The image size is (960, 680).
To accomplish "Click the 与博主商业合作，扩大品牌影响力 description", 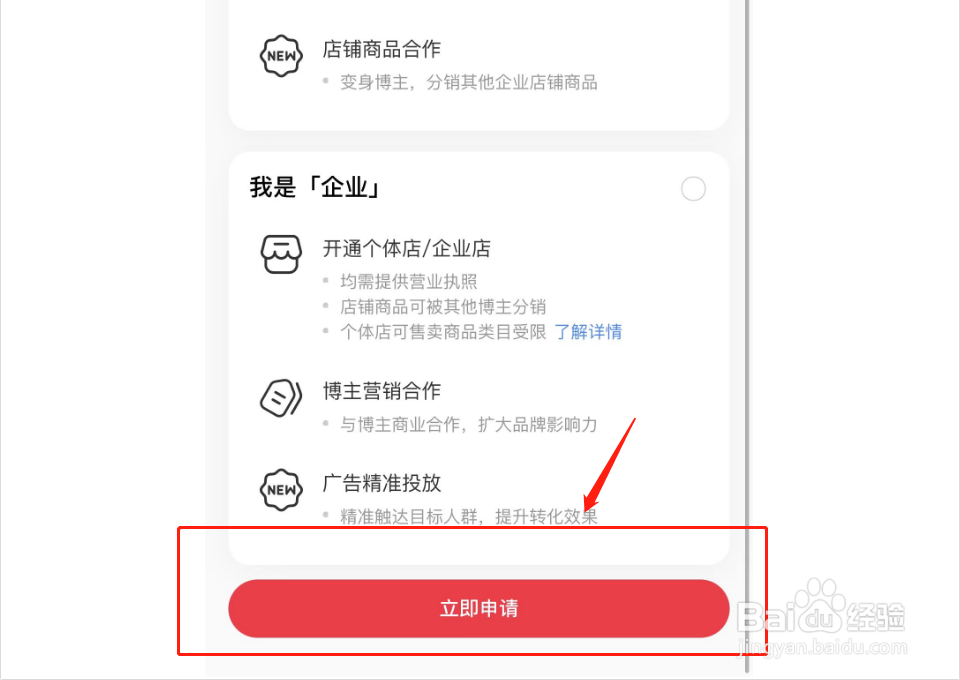I will [468, 424].
